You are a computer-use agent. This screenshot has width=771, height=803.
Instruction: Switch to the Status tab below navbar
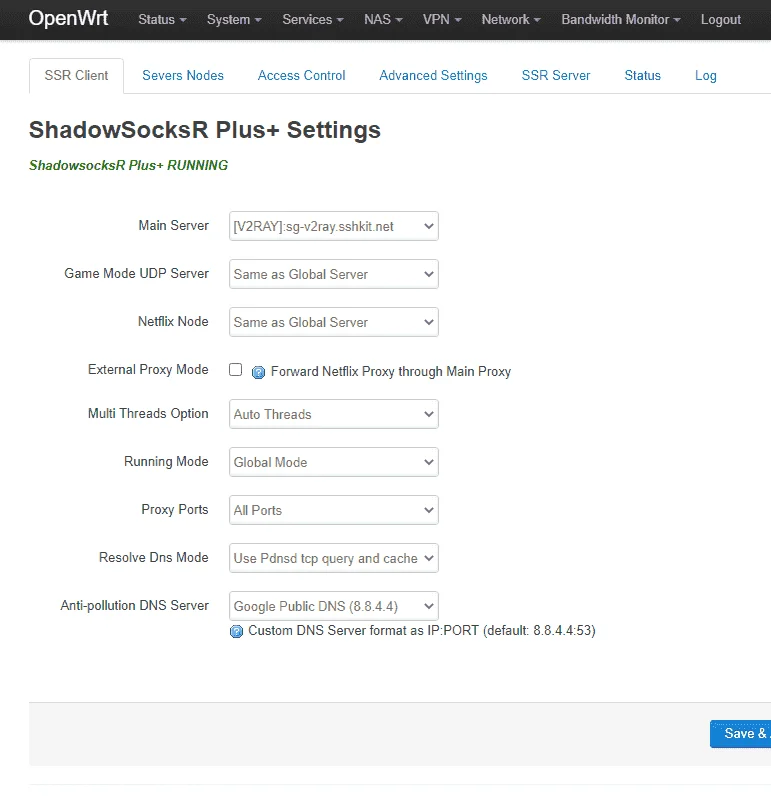coord(642,76)
